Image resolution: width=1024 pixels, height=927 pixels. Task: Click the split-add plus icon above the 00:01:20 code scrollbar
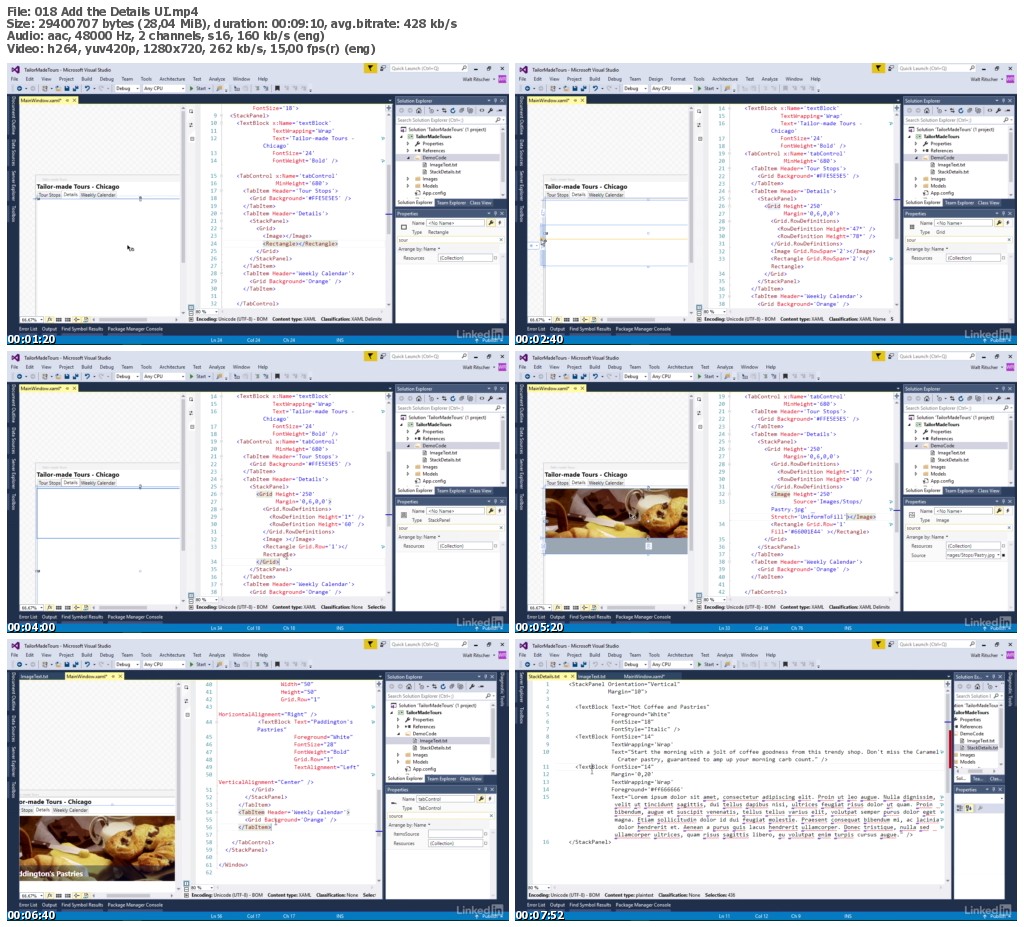389,108
